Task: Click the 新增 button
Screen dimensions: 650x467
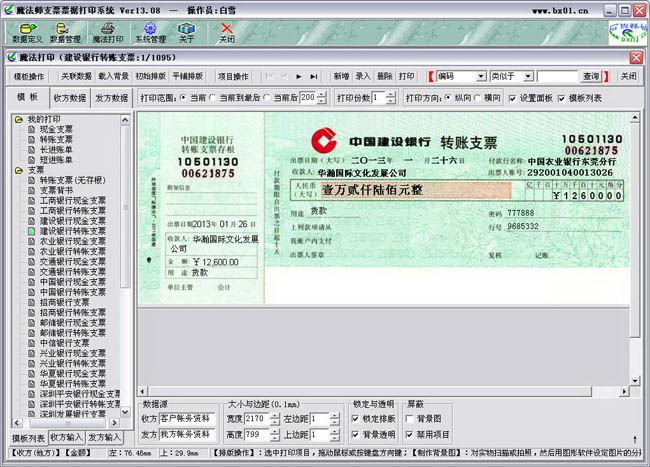Action: tap(341, 76)
